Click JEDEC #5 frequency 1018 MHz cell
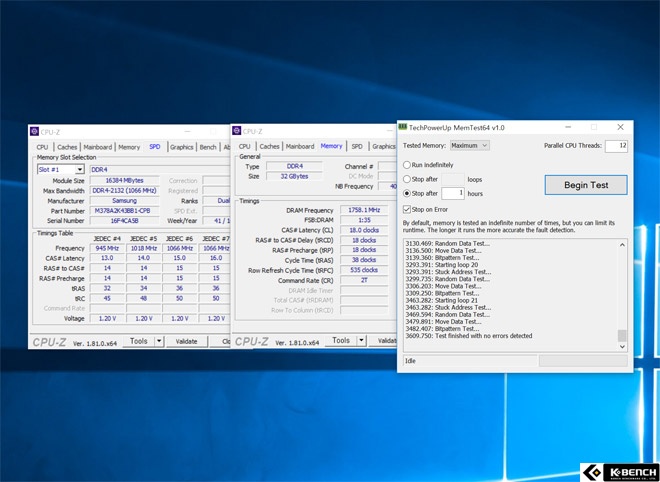The width and height of the screenshot is (660, 482). 144,248
